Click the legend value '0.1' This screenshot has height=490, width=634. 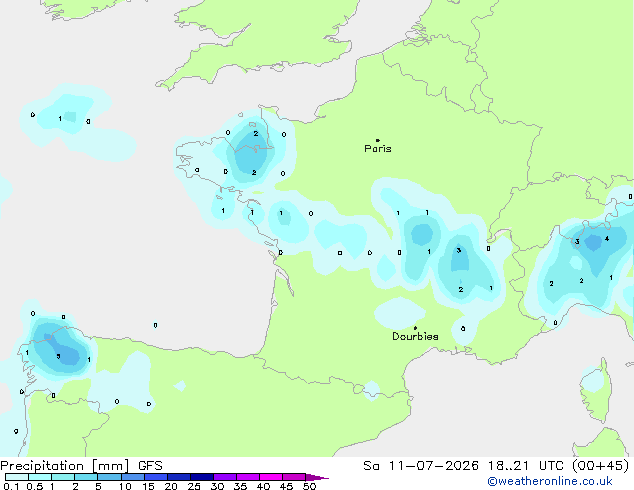click(x=11, y=486)
